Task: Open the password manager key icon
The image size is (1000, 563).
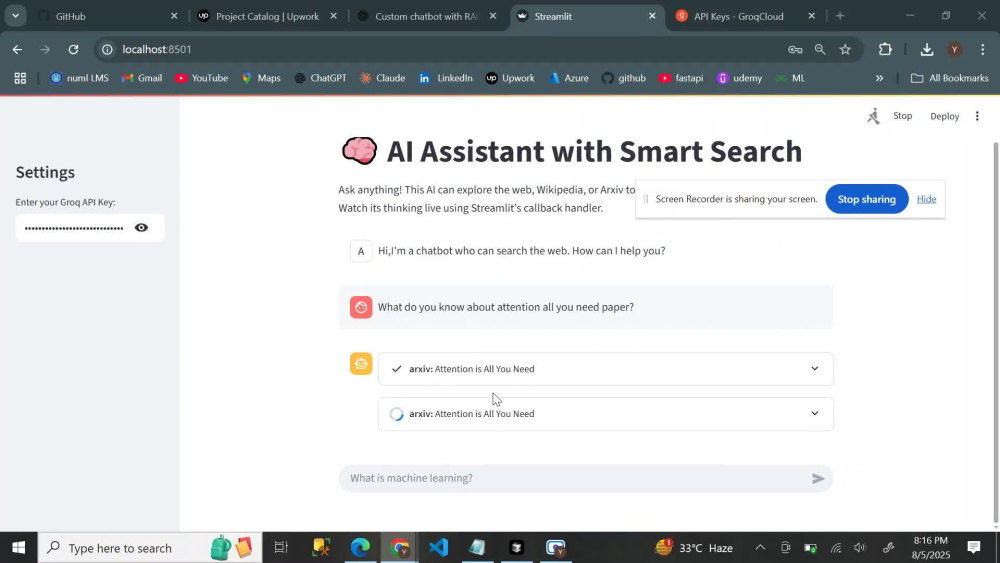Action: (795, 49)
